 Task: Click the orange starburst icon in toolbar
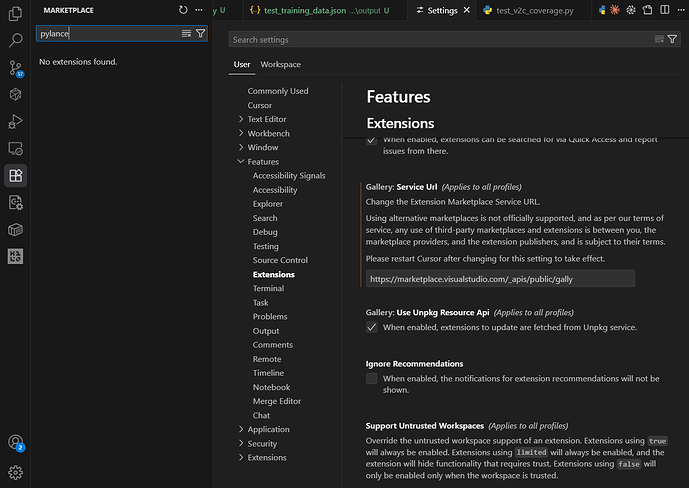click(615, 10)
